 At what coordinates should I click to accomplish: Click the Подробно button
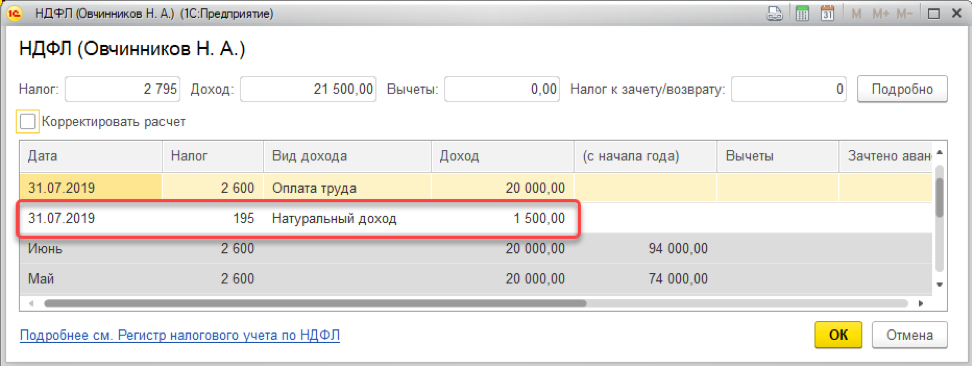[902, 89]
